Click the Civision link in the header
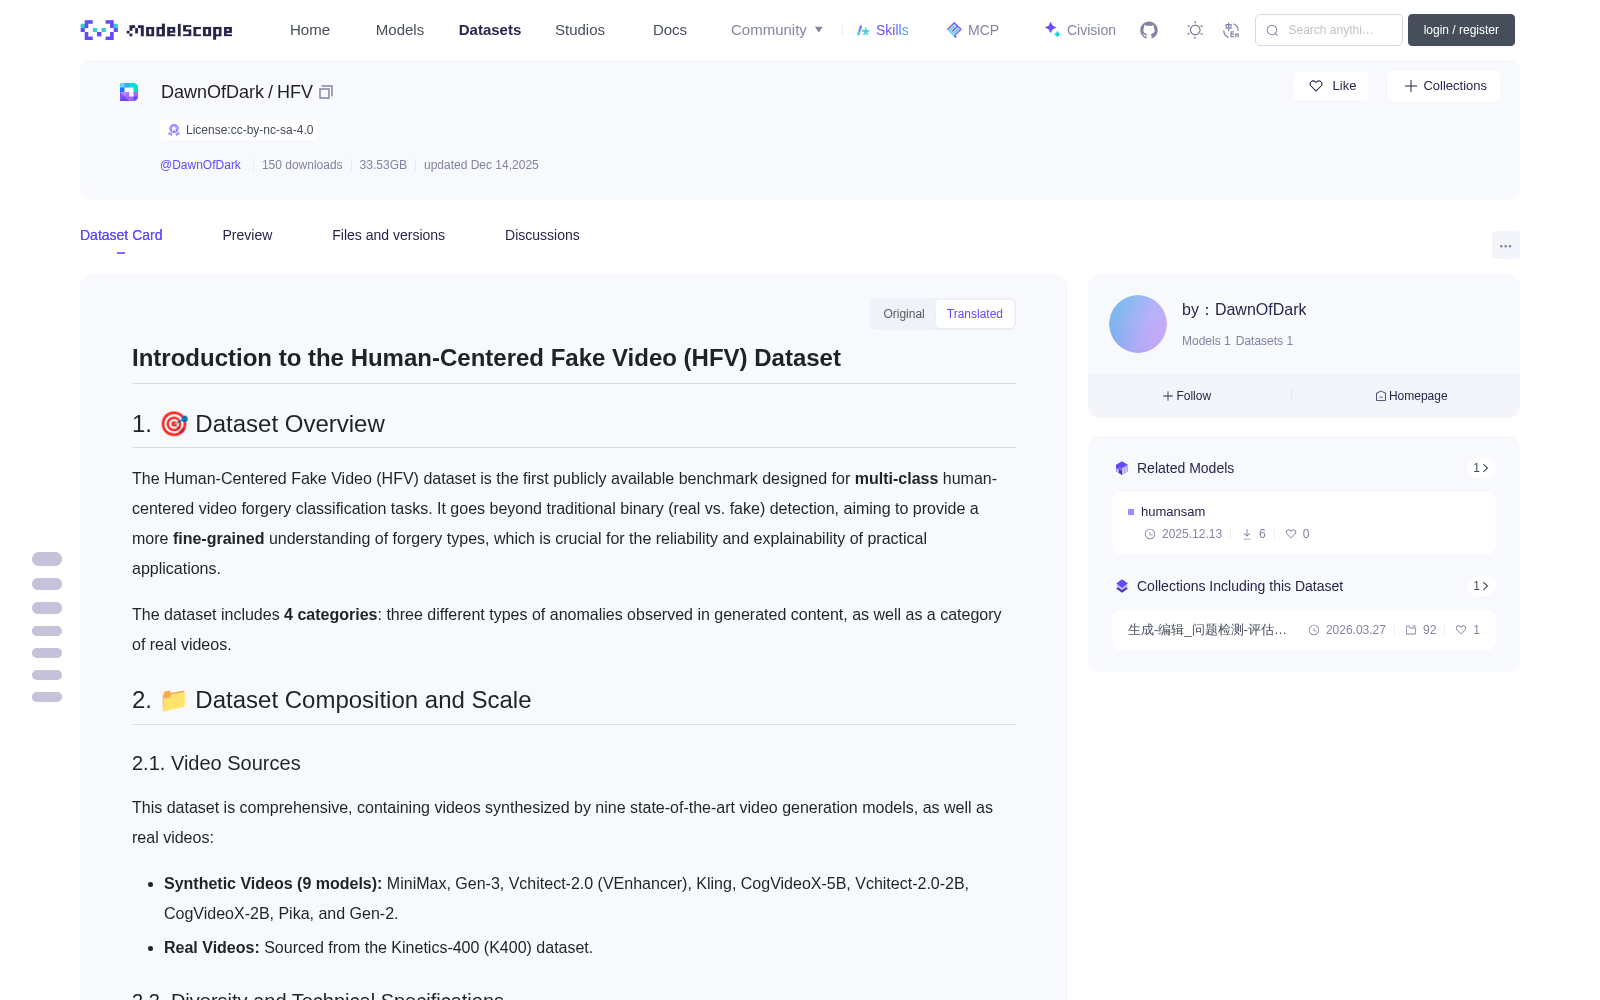 click(1080, 30)
